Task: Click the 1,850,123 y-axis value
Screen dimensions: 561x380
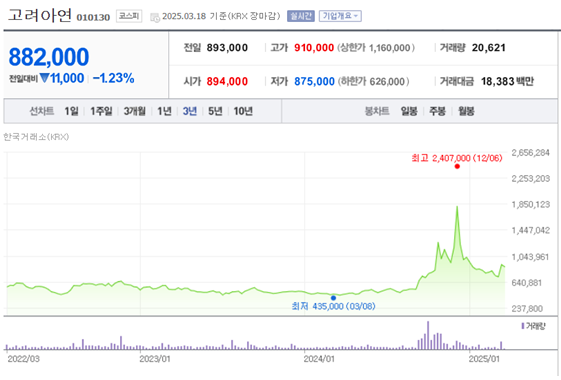Action: [531, 204]
